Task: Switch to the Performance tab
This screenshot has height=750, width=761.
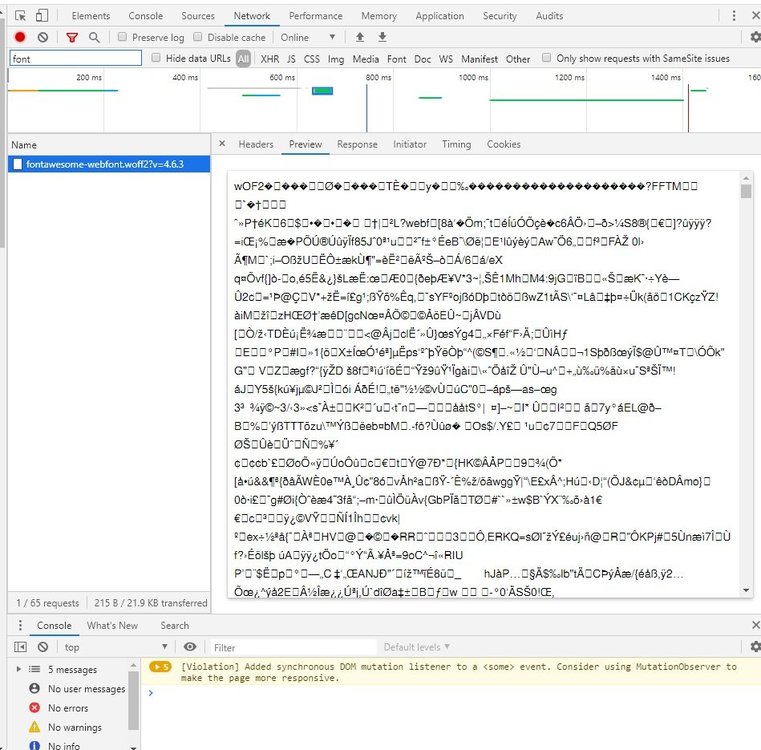Action: pos(315,16)
